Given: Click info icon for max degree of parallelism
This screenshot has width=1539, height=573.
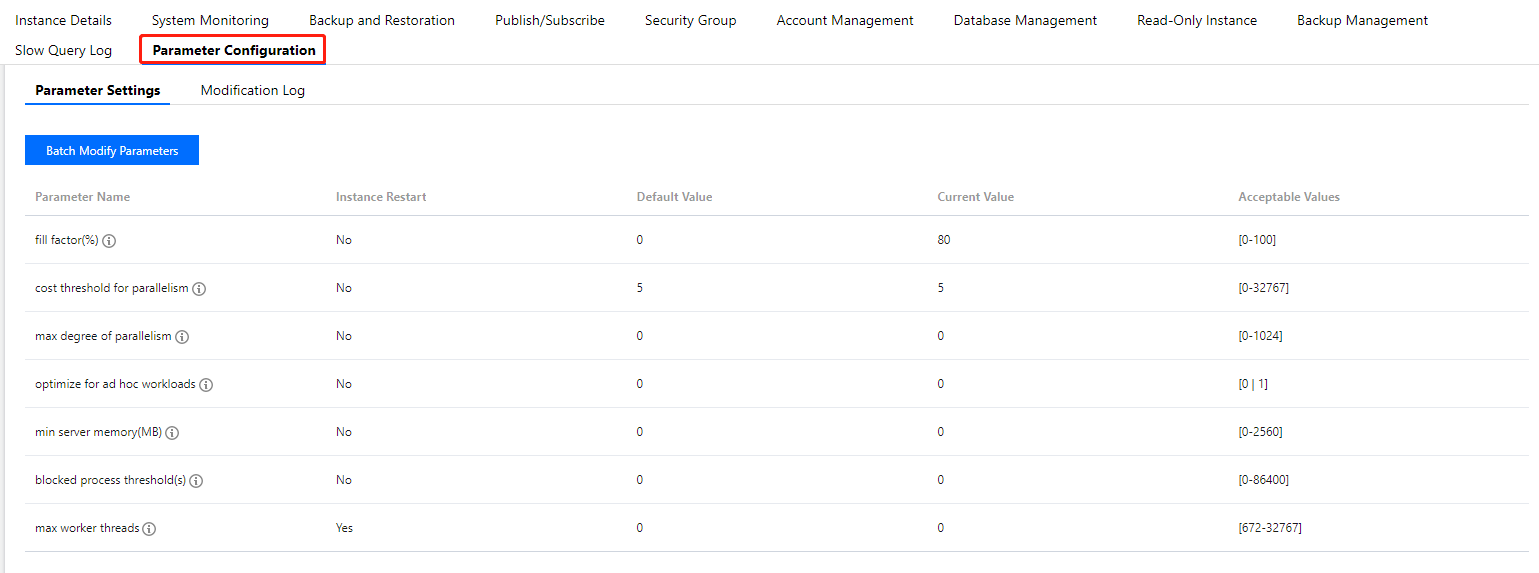Looking at the screenshot, I should (x=182, y=337).
